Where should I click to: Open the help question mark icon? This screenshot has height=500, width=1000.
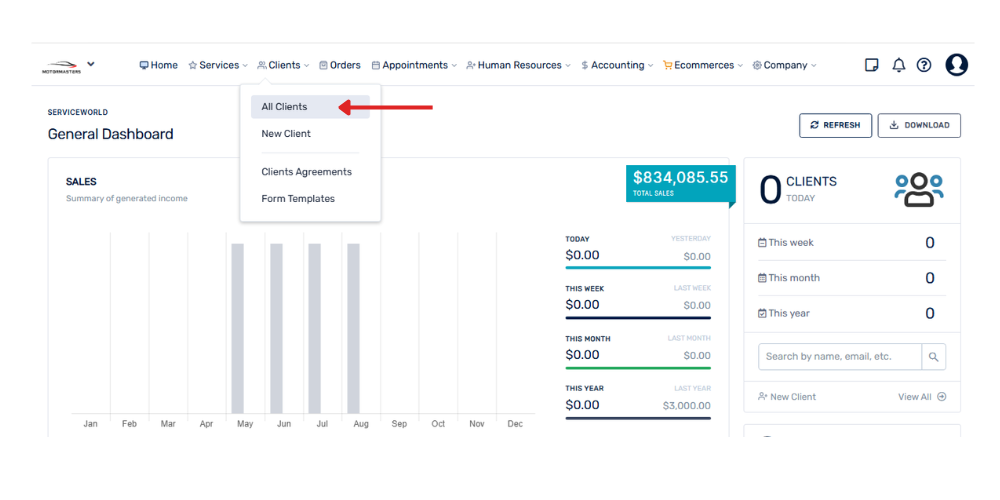(x=924, y=65)
